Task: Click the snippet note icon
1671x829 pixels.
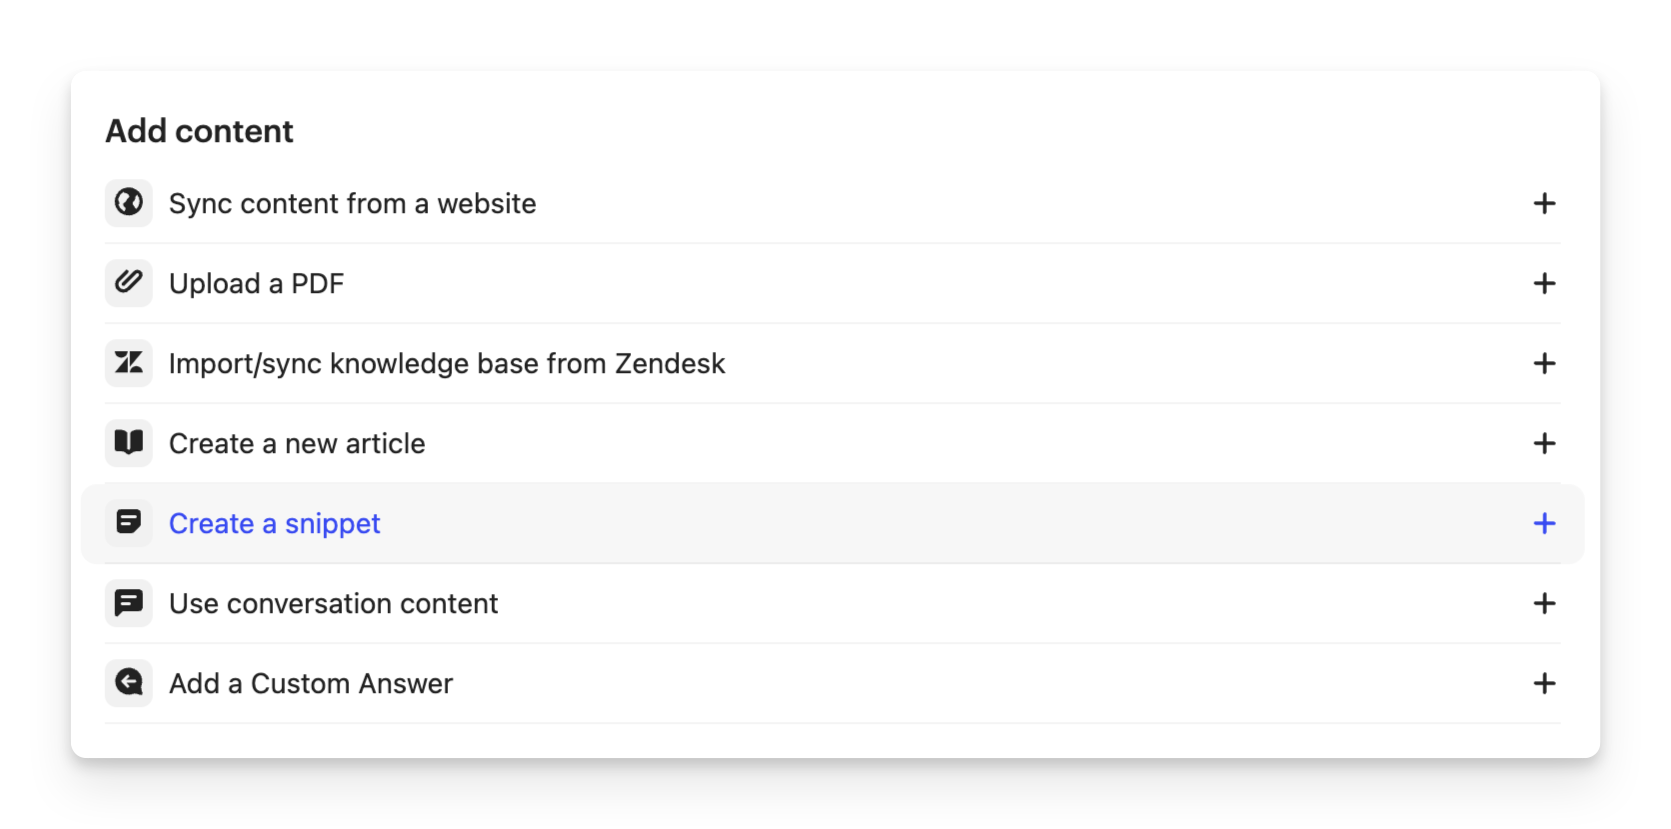Action: 129,523
